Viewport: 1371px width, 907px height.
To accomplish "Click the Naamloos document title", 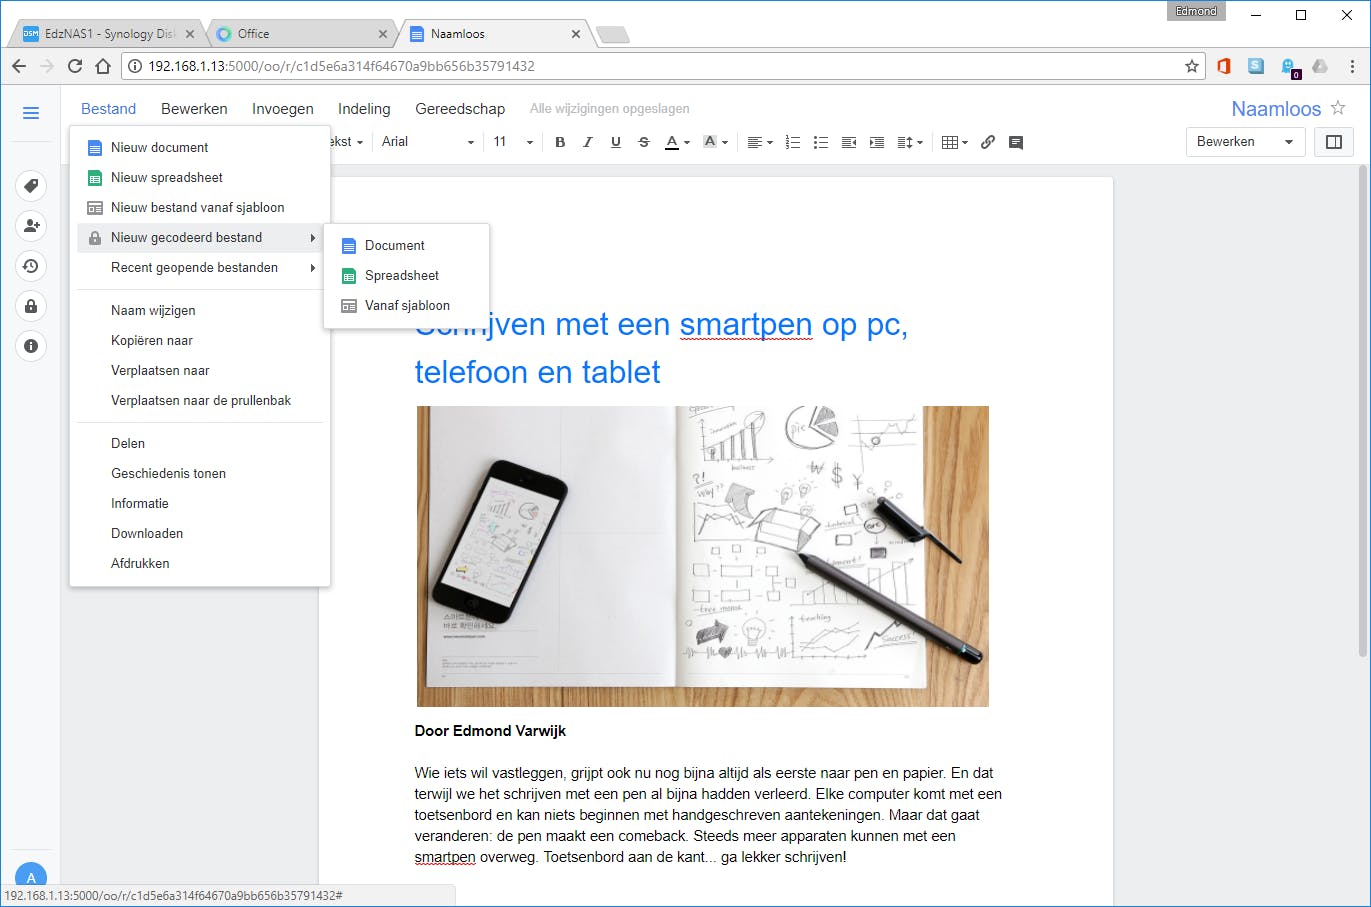I will click(x=1275, y=109).
